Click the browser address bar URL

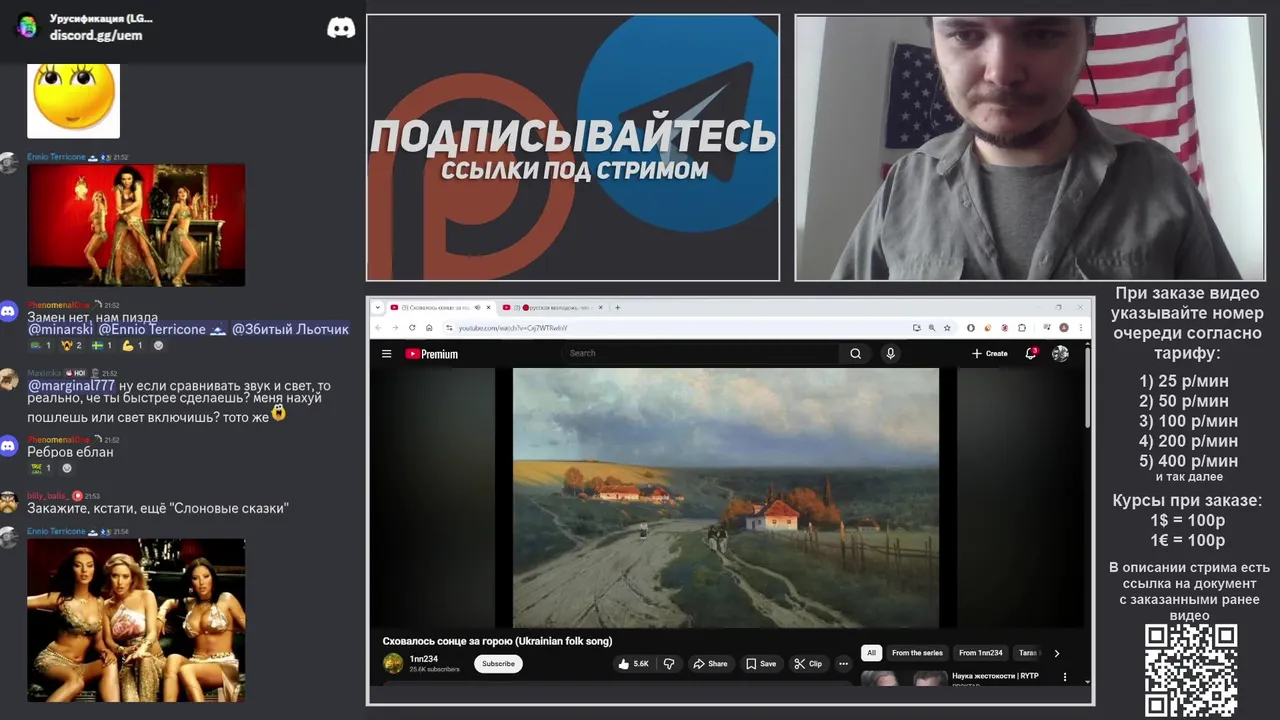click(x=511, y=327)
